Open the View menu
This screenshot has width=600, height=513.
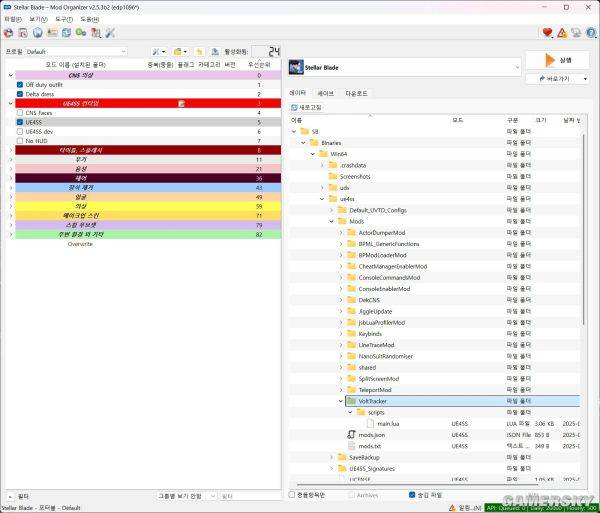pos(38,19)
